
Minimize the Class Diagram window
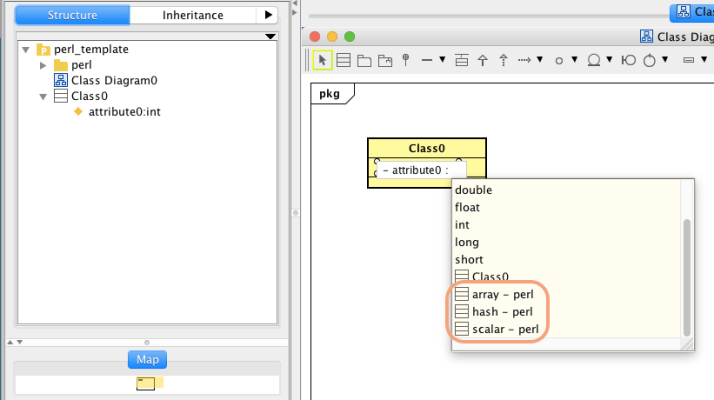[332, 36]
